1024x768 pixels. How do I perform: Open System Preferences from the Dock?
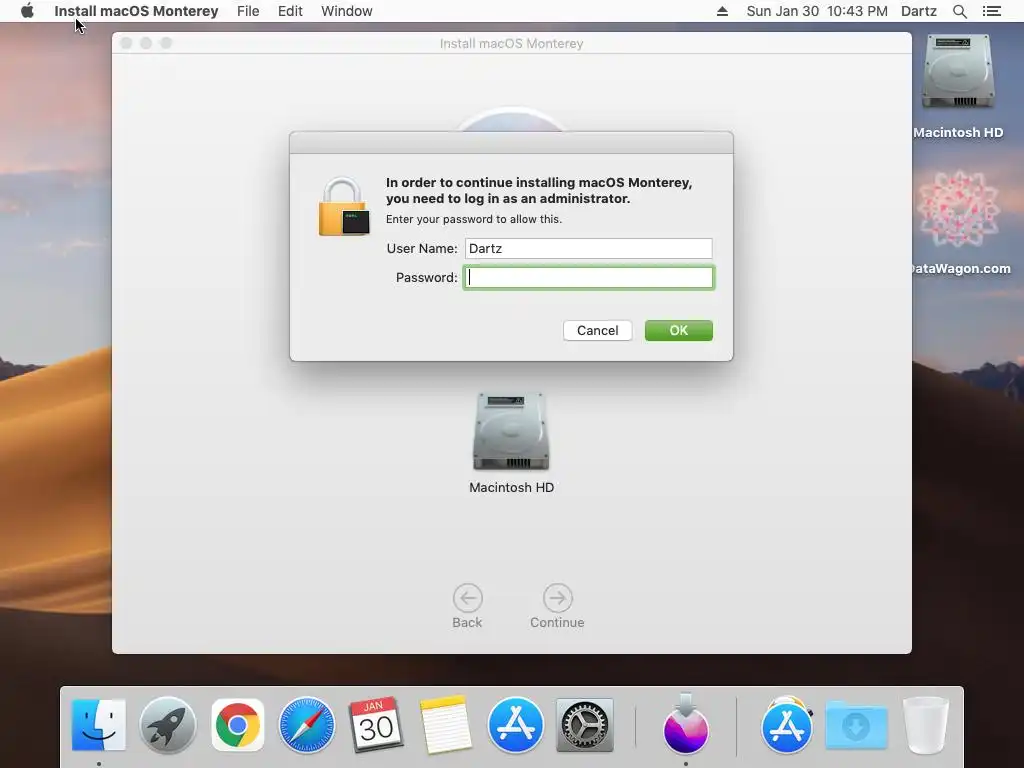pos(584,725)
